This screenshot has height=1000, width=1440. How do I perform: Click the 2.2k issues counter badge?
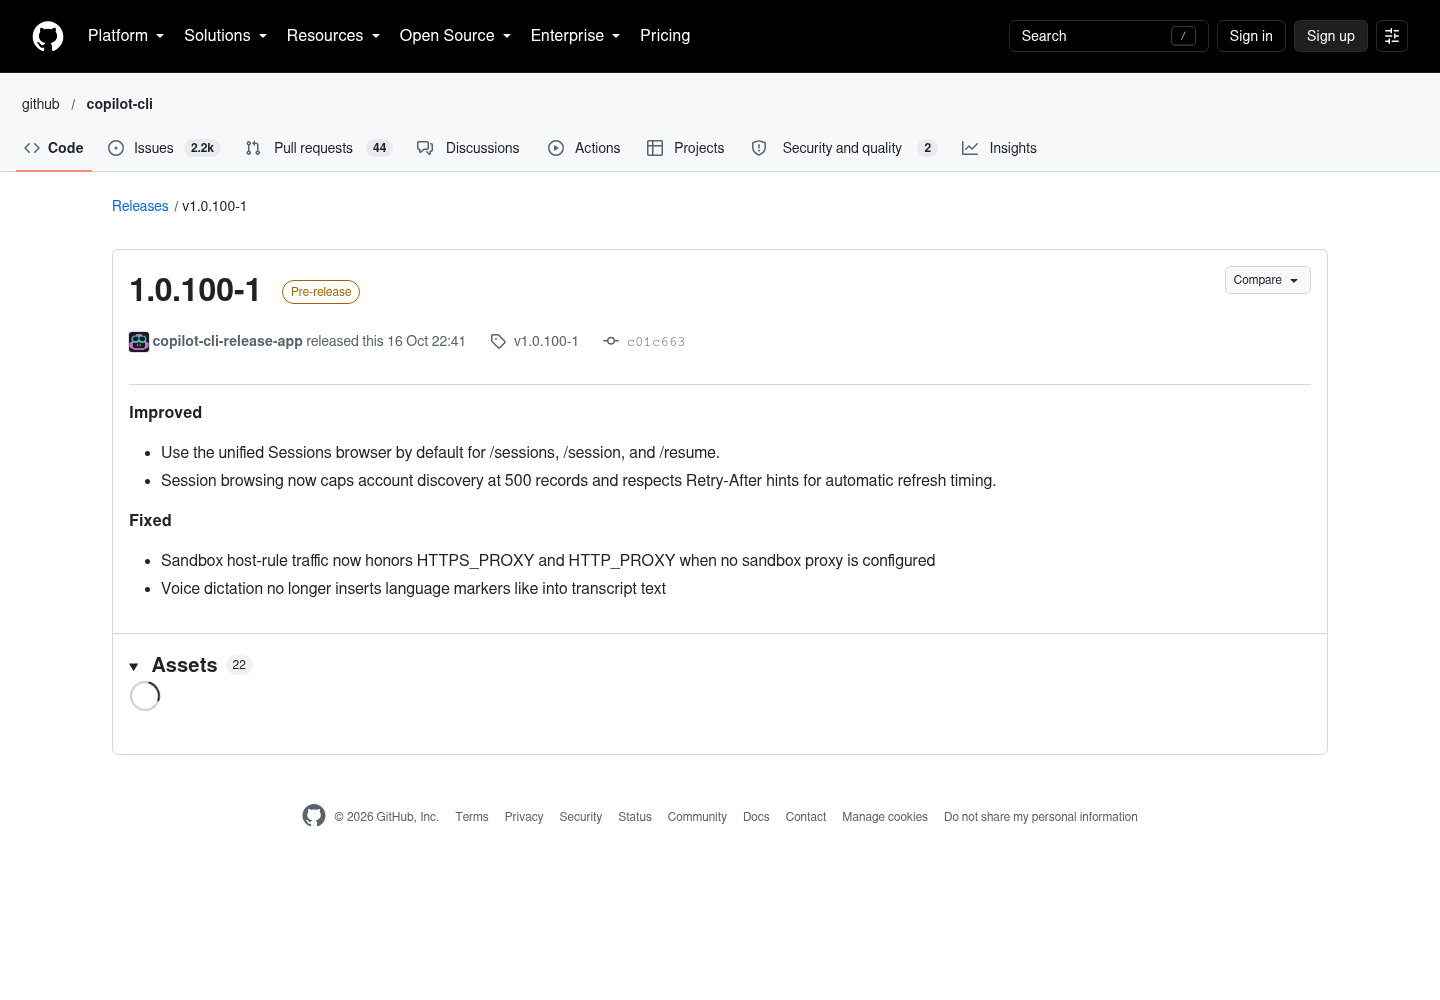click(202, 148)
